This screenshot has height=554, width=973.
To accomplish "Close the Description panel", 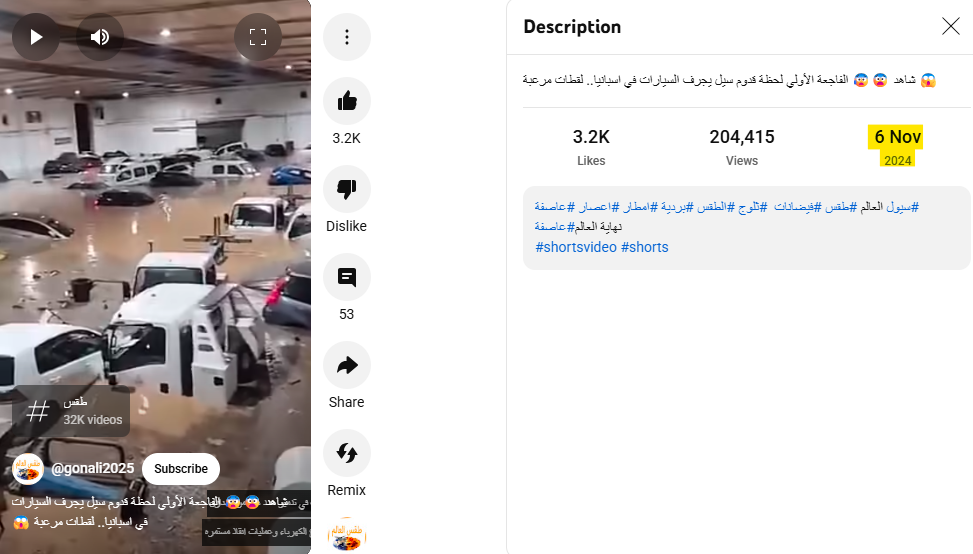I will tap(951, 26).
